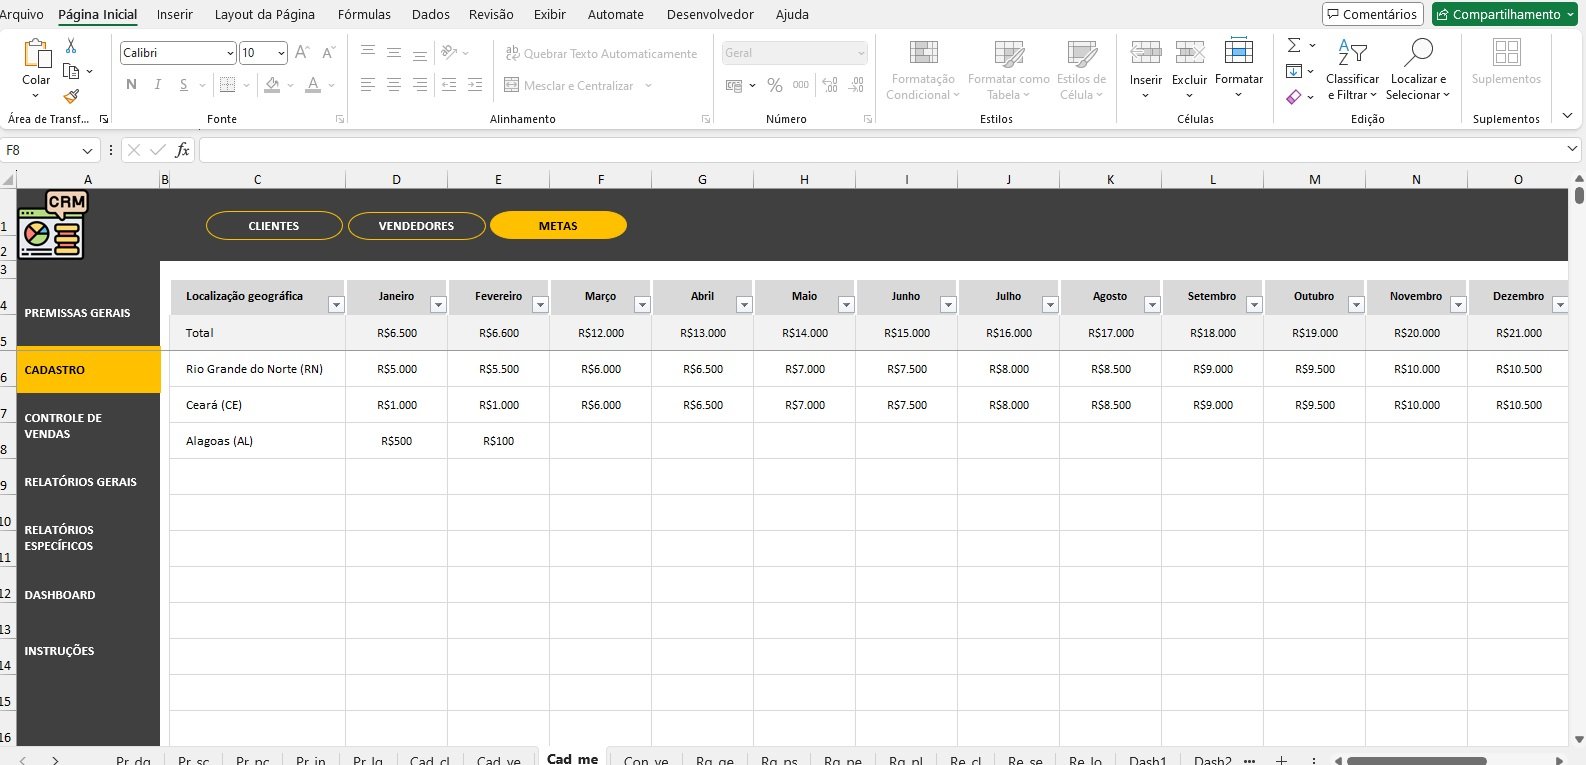Click the Colar paste icon

pos(36,56)
